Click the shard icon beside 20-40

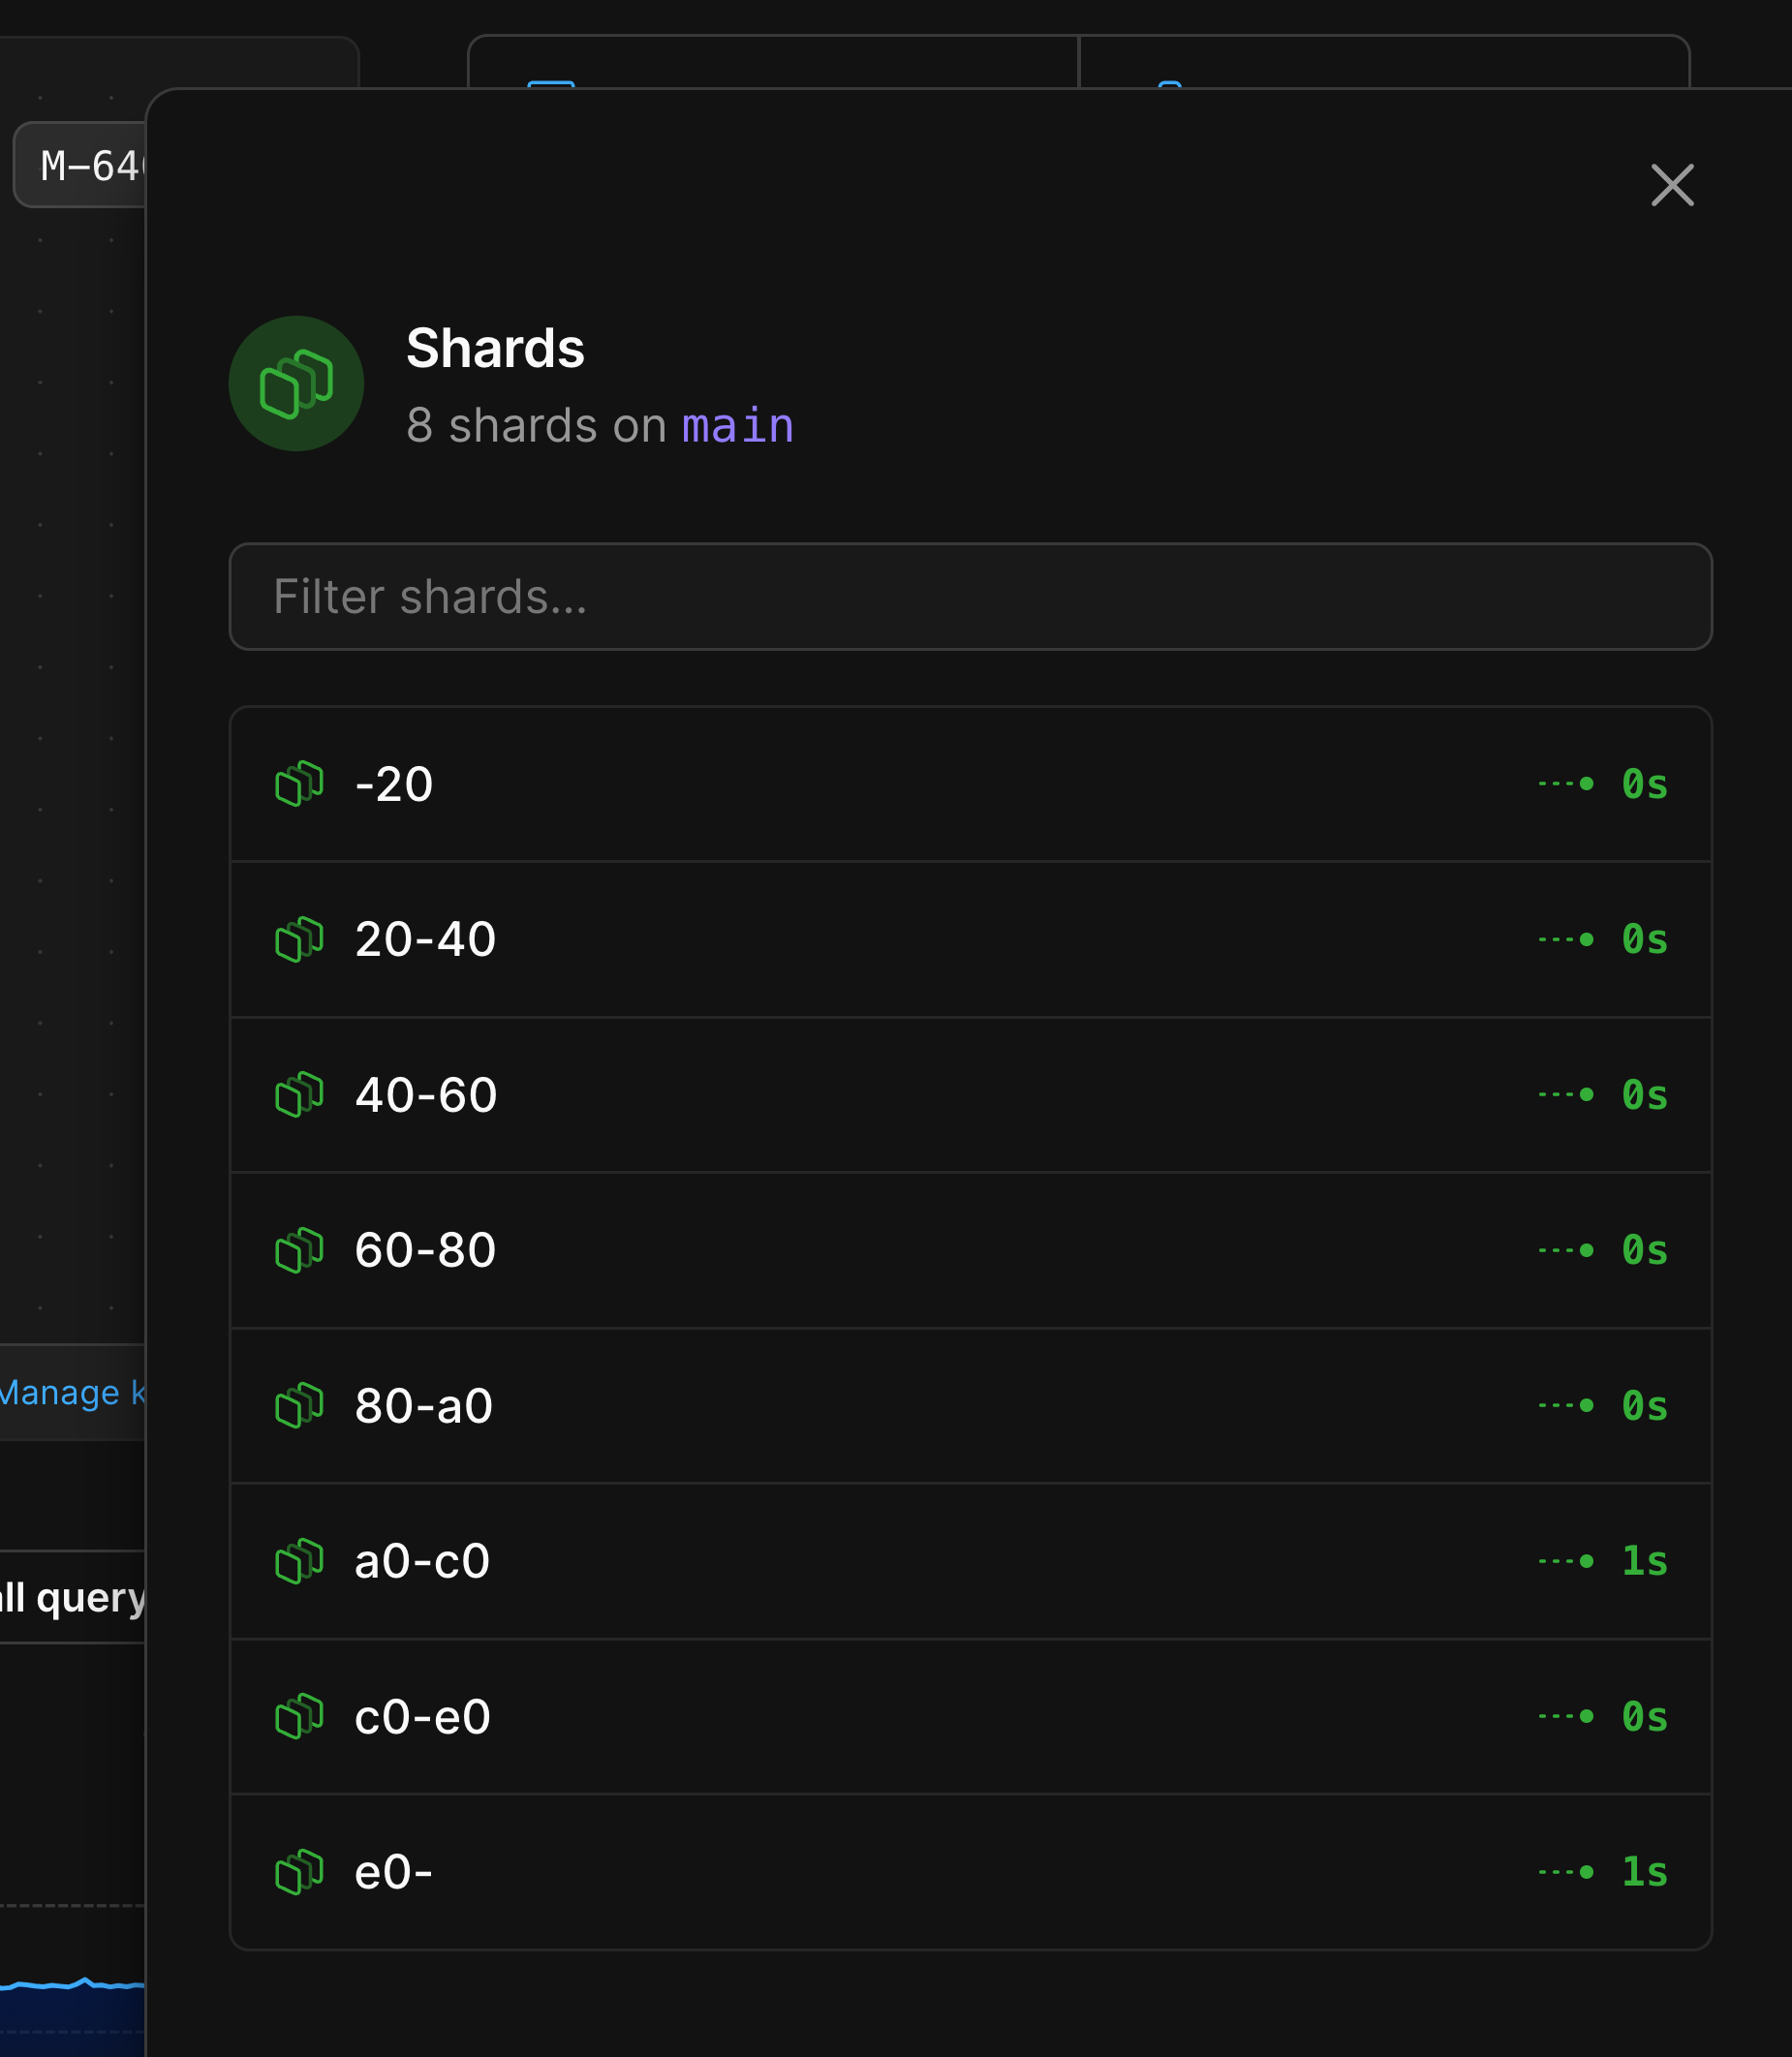(x=298, y=939)
